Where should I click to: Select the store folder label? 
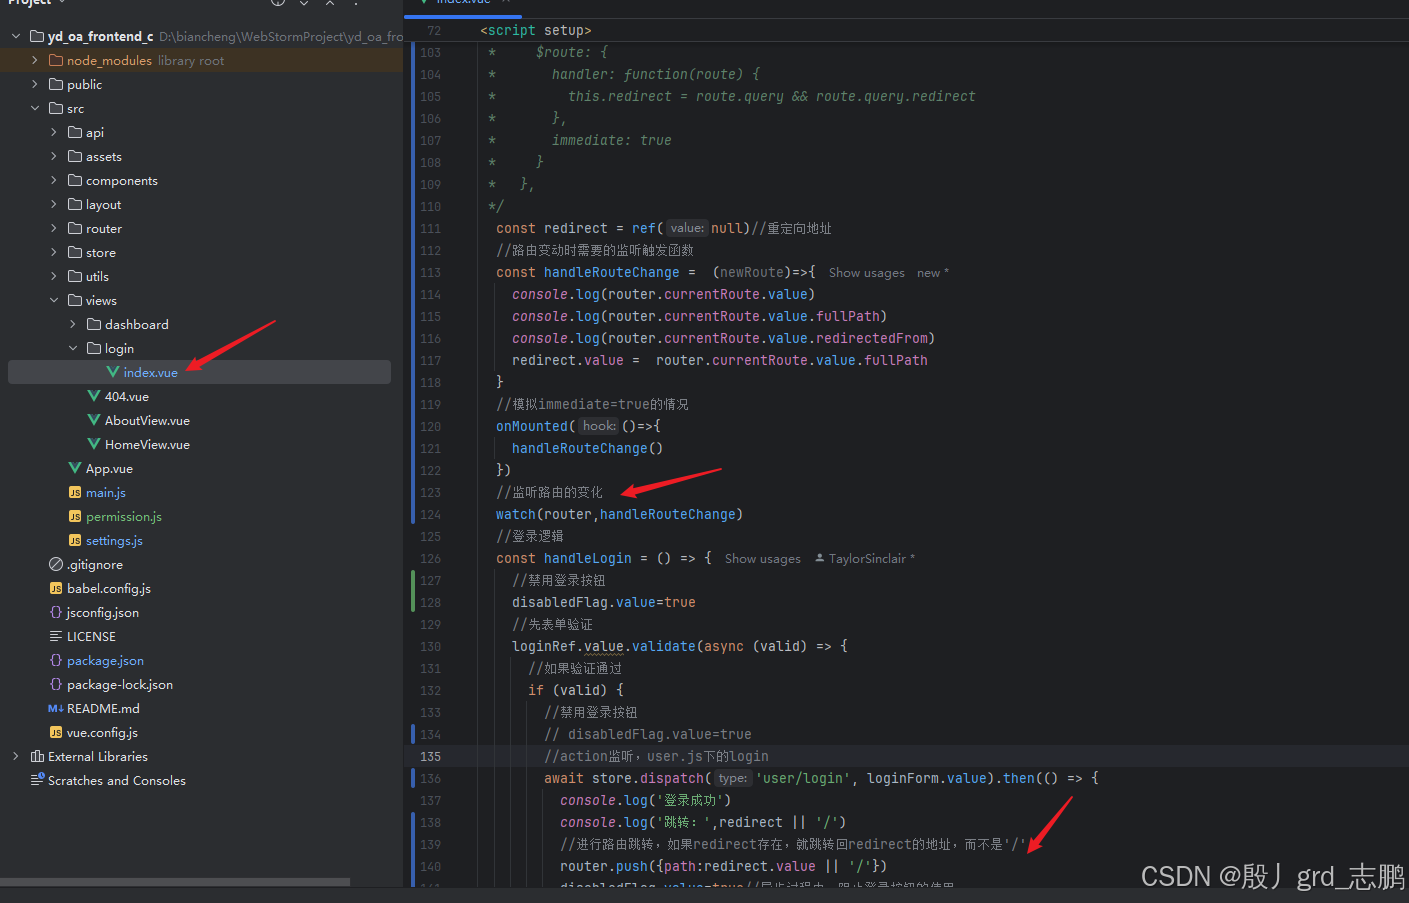tap(101, 253)
